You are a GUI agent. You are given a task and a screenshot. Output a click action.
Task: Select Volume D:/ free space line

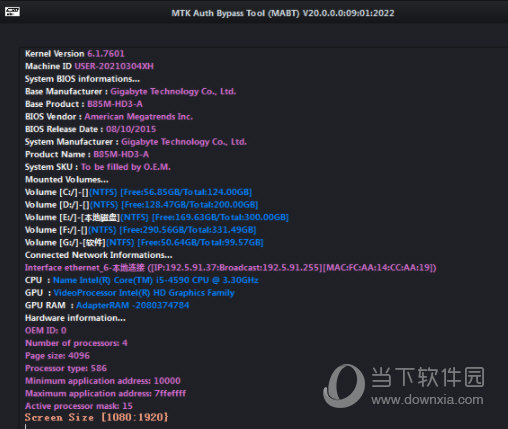click(x=142, y=205)
